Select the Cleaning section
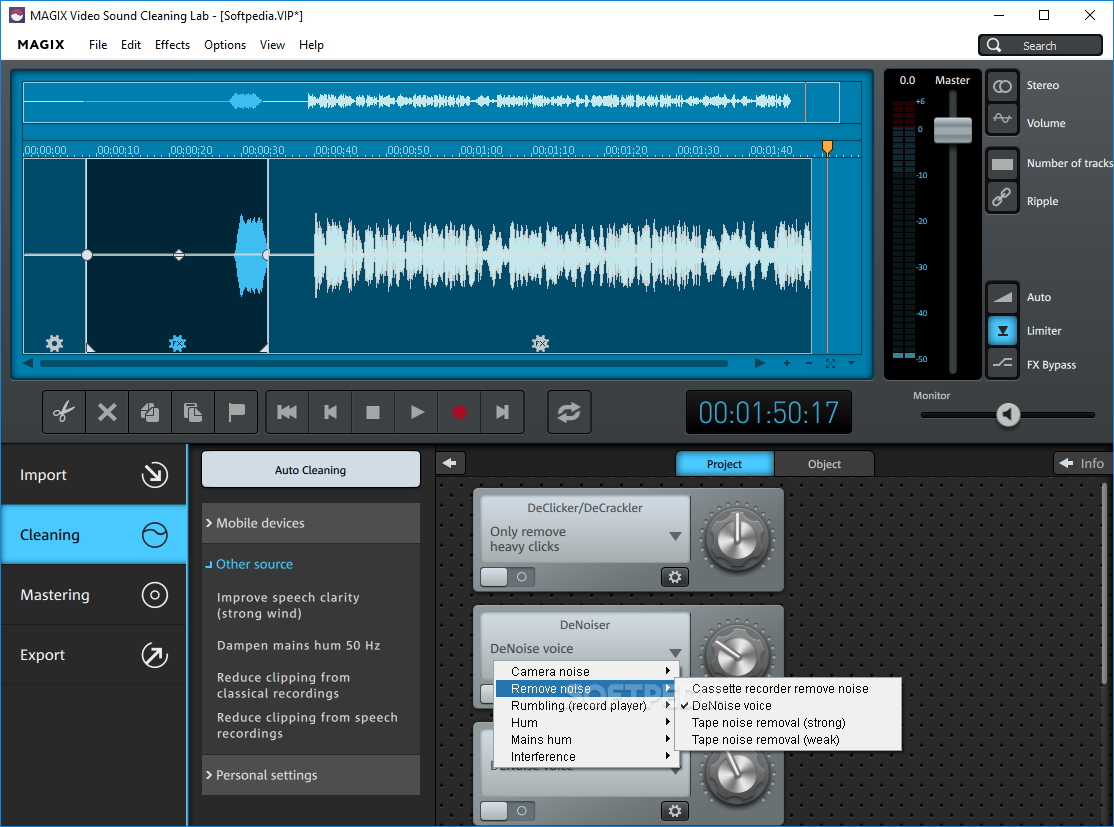 coord(94,535)
